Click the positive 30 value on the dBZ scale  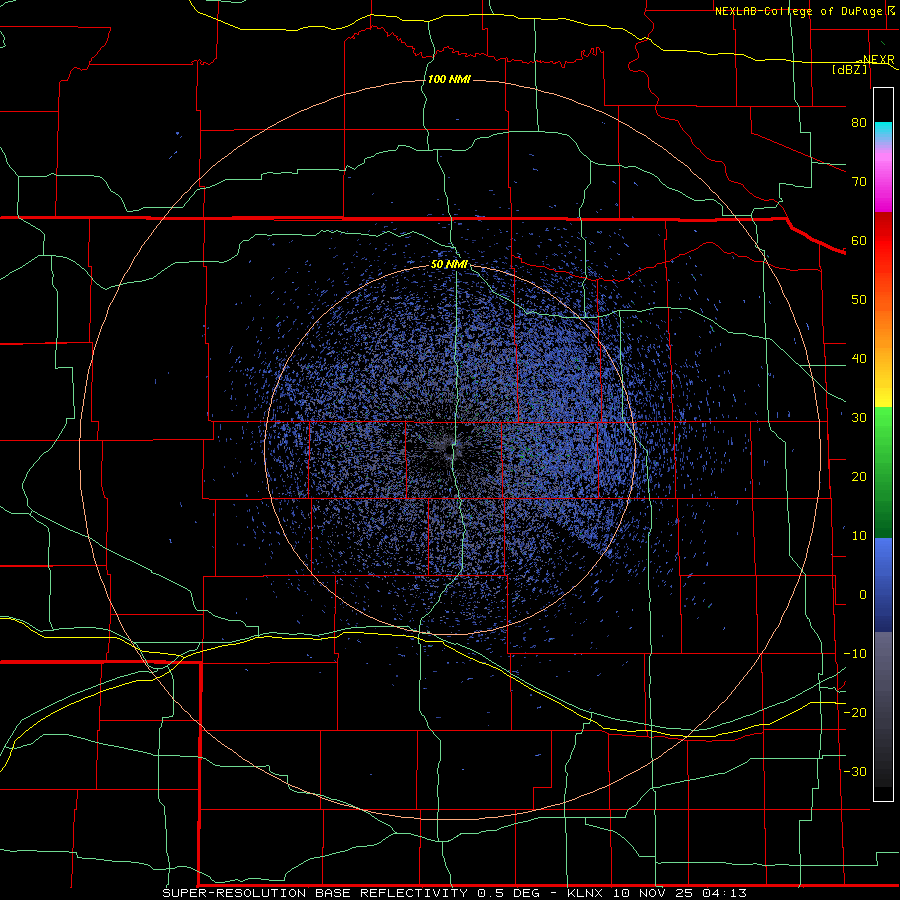tap(859, 417)
